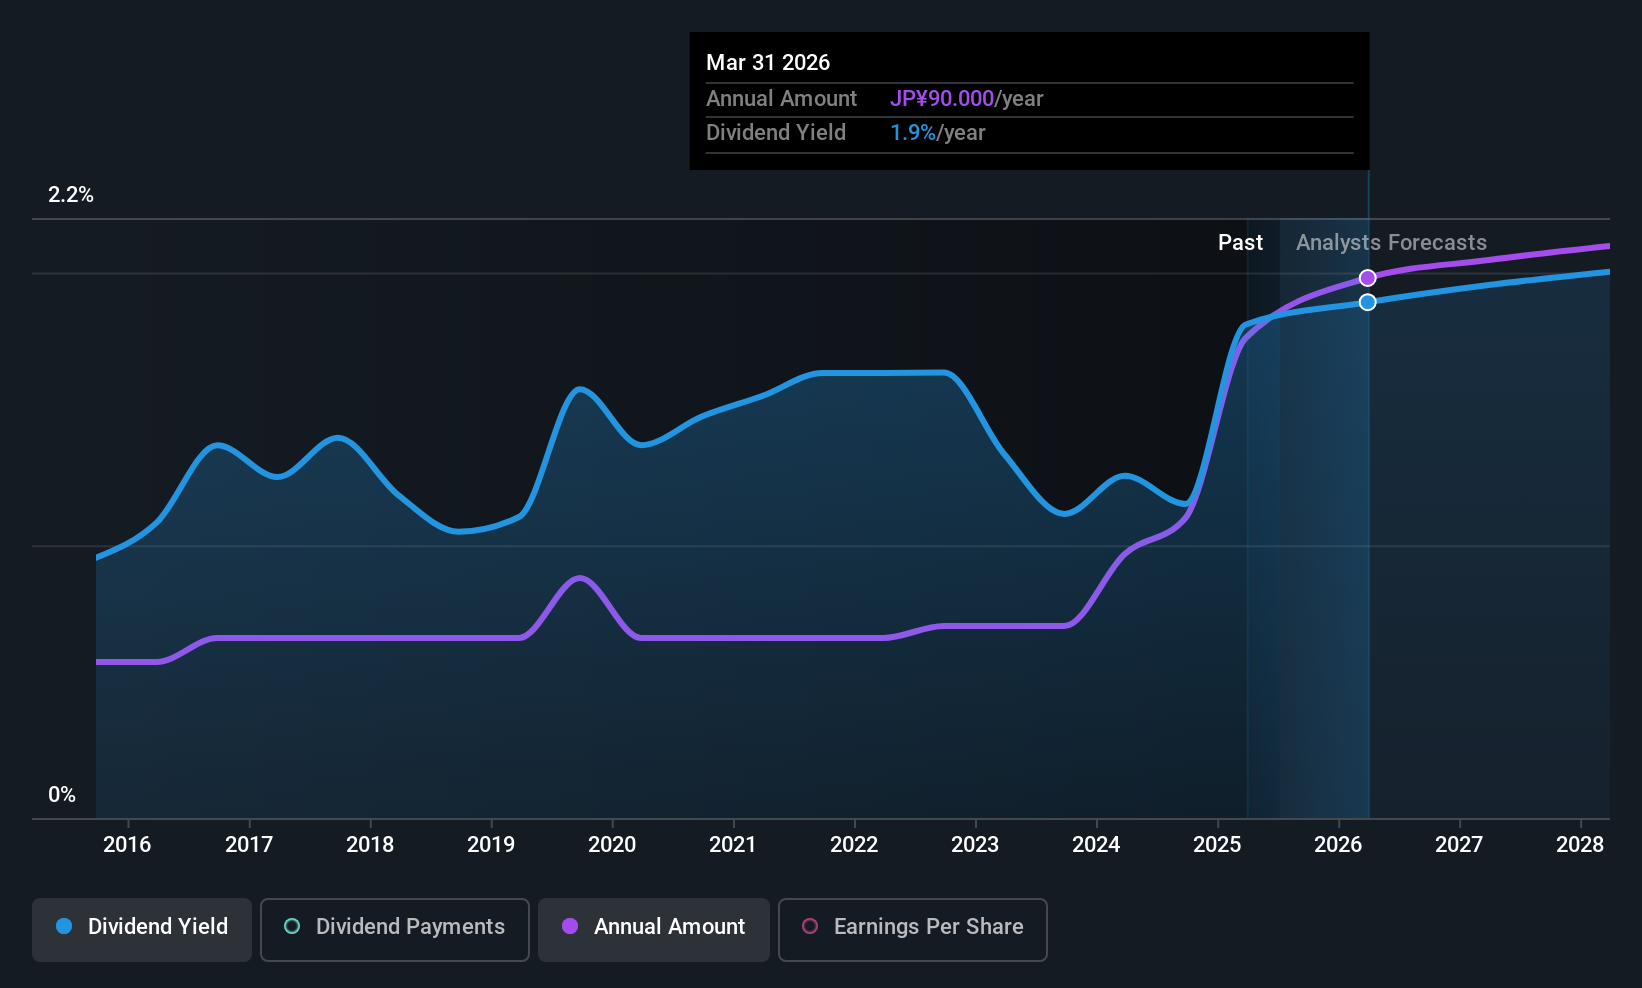The width and height of the screenshot is (1642, 988).
Task: Click the 2017 x-axis year label
Action: point(249,845)
